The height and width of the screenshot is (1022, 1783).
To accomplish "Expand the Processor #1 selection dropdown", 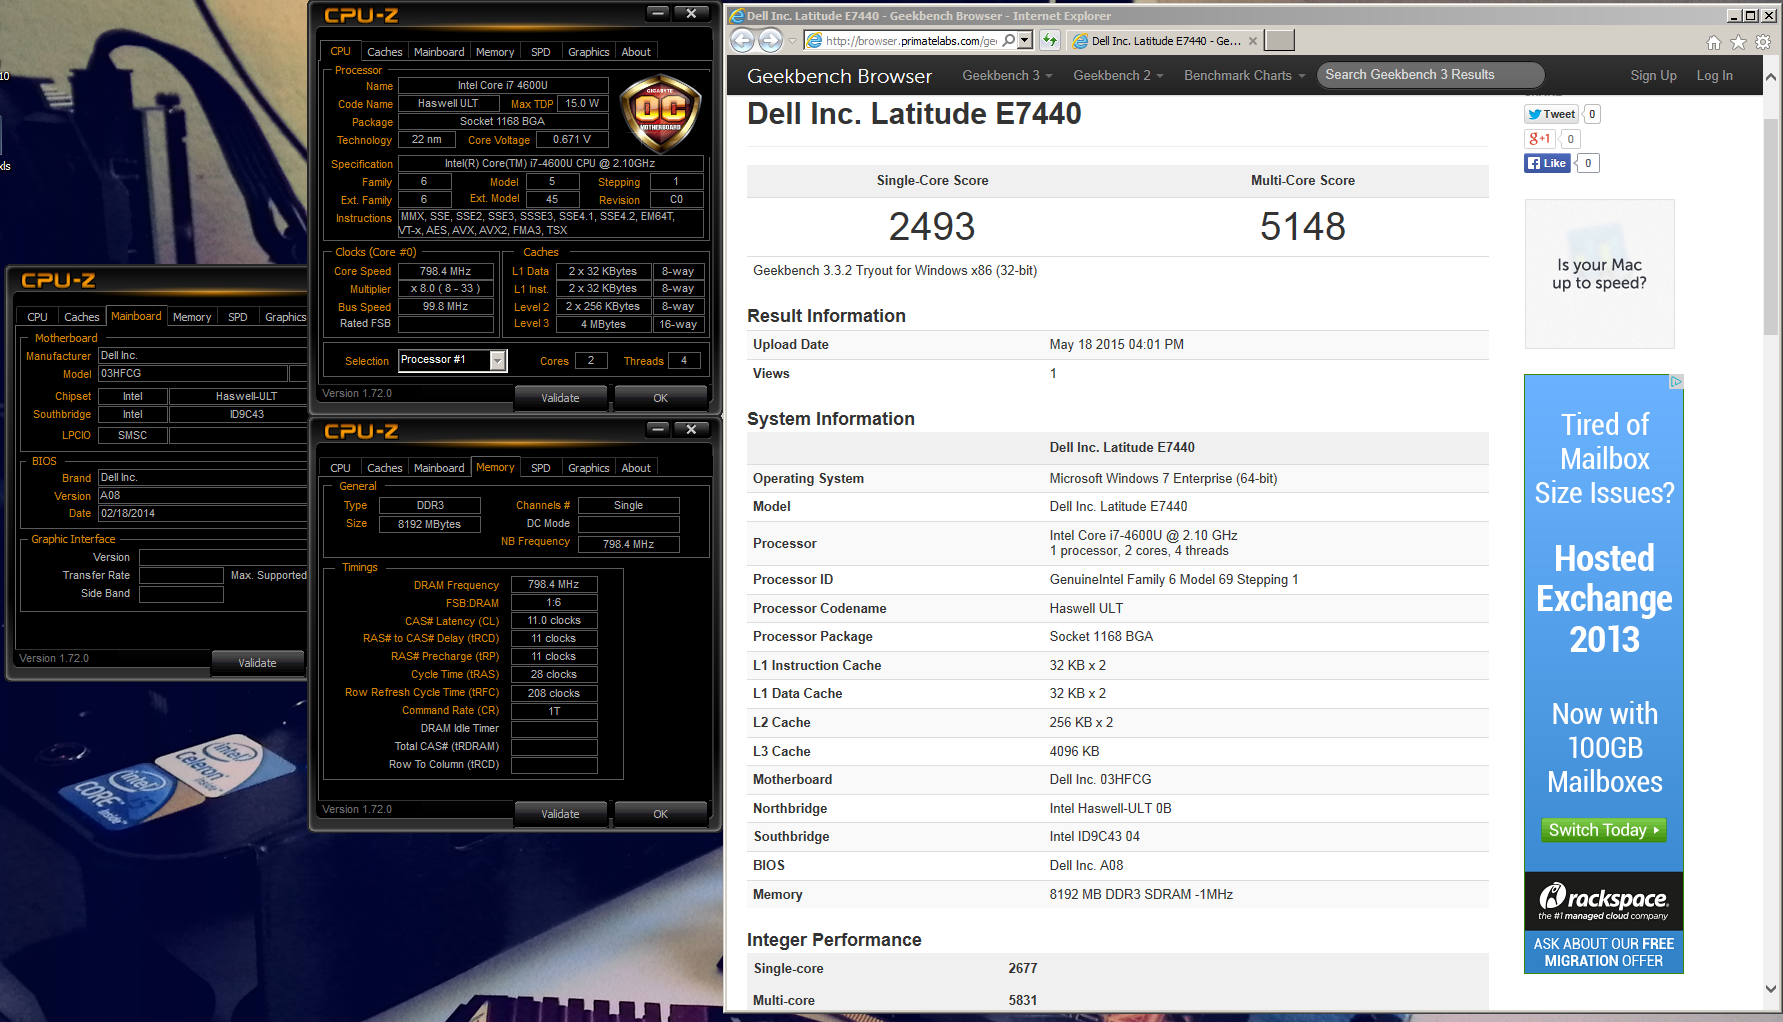I will point(497,360).
